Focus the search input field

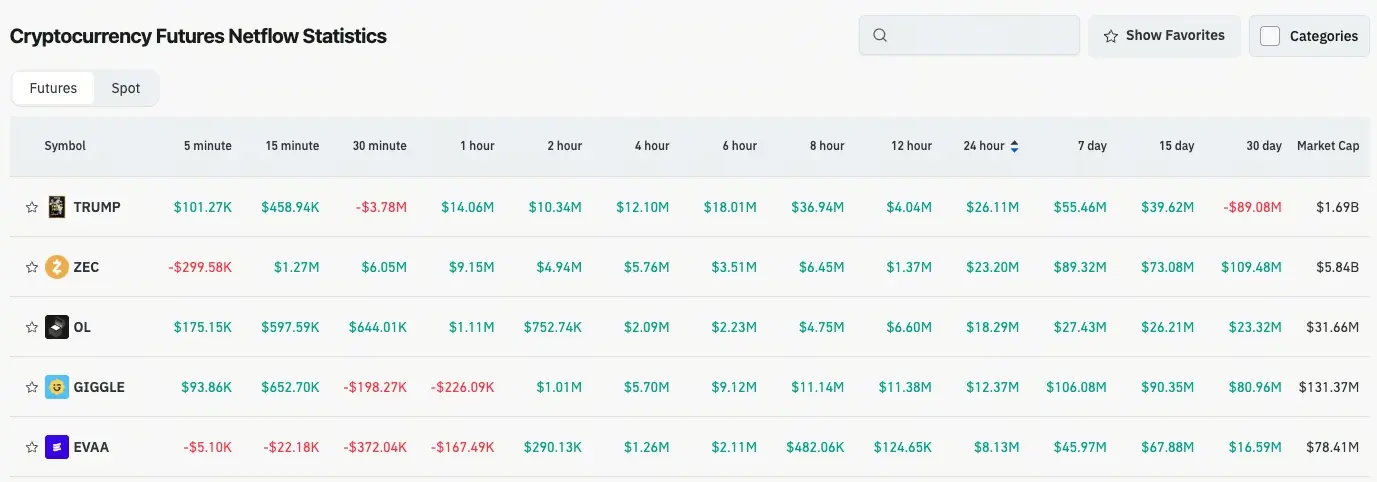tap(969, 35)
